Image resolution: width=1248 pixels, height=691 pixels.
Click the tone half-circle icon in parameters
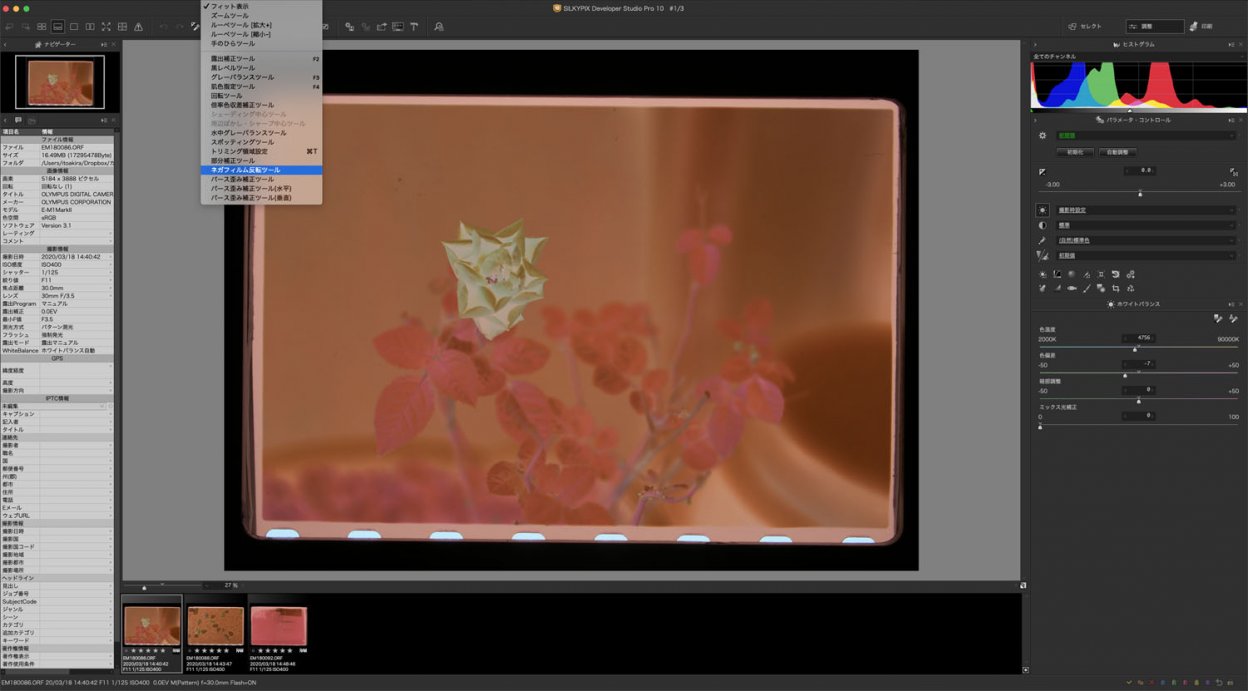click(x=1043, y=225)
